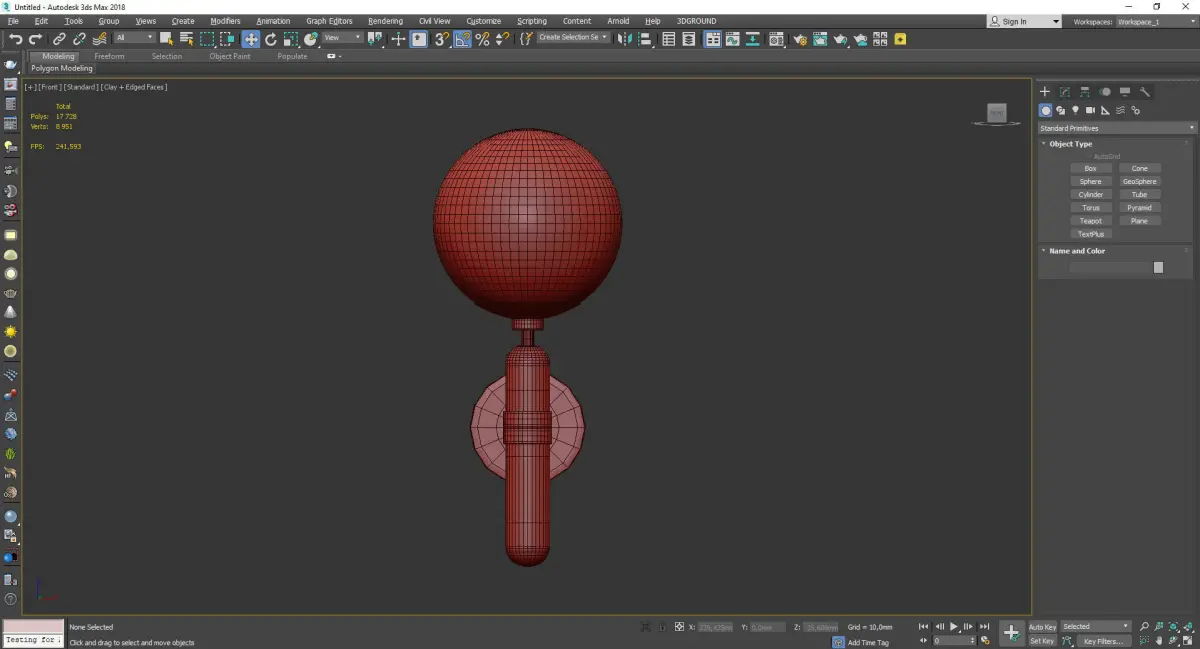
Task: Open Select by Name list icon
Action: click(186, 39)
